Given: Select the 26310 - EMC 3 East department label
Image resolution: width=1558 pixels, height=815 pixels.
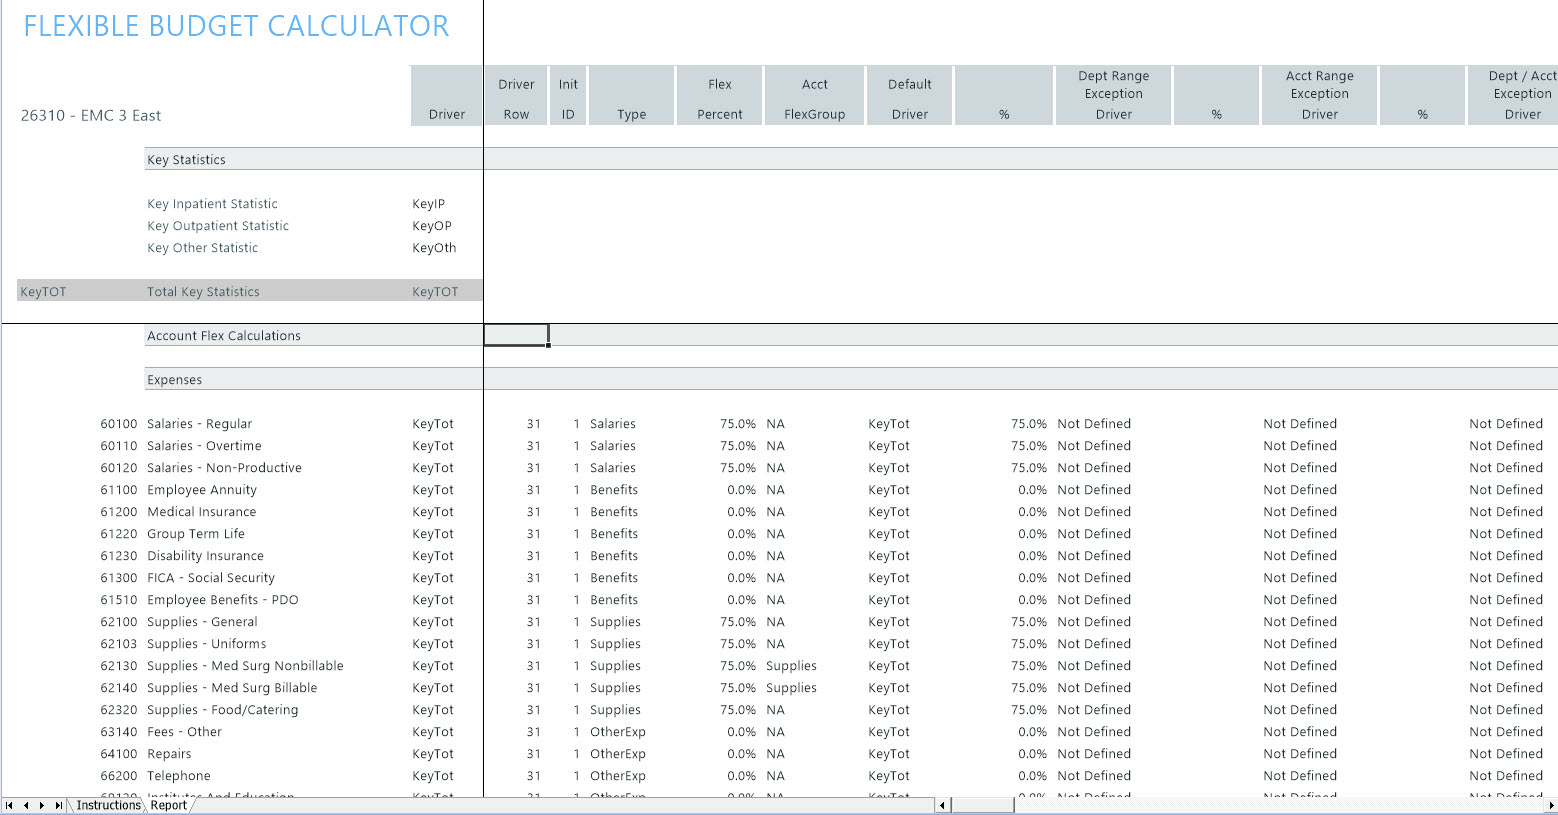Looking at the screenshot, I should 91,116.
